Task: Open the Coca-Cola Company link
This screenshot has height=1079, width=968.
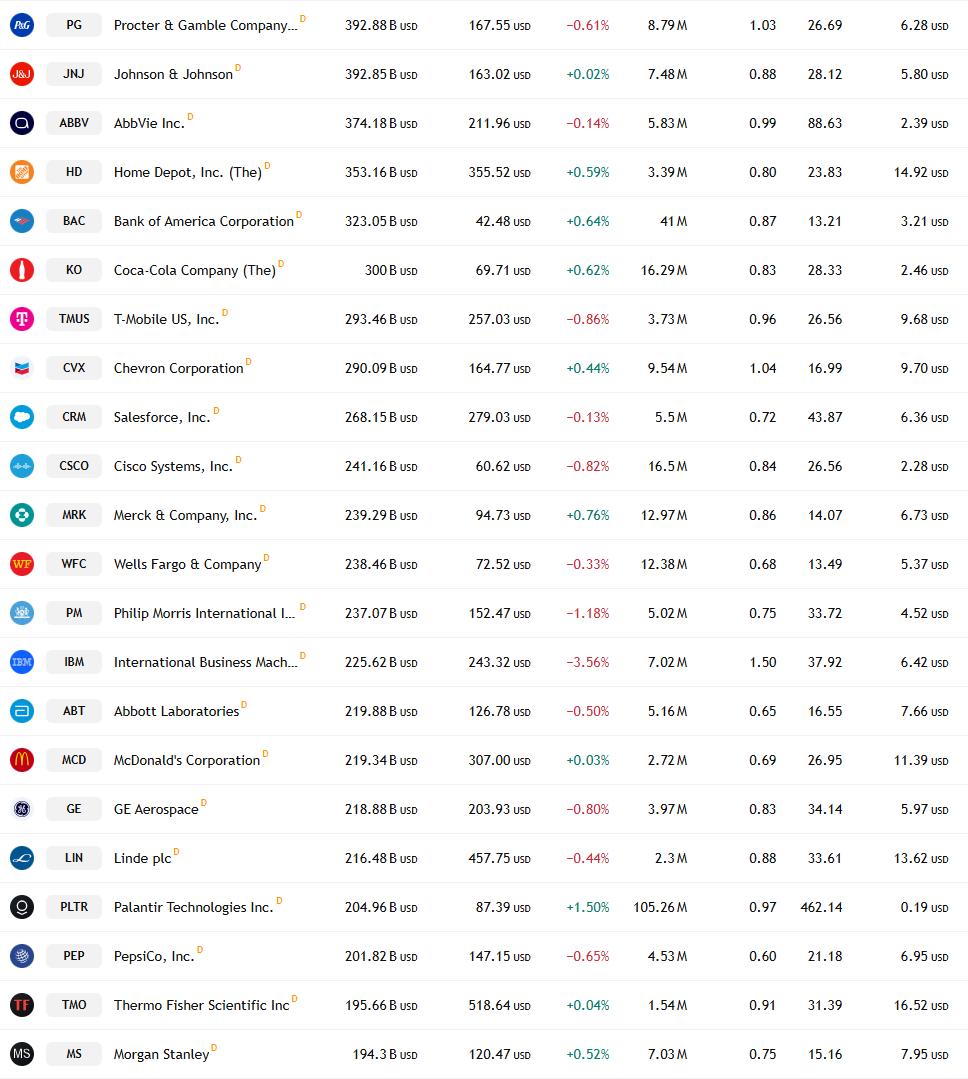Action: [195, 270]
